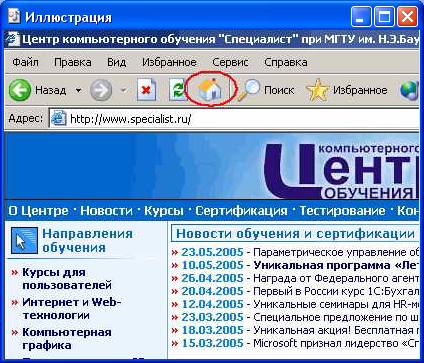Open the Forward button history dropdown arrow
Image resolution: width=424 pixels, height=363 pixels.
pos(123,90)
